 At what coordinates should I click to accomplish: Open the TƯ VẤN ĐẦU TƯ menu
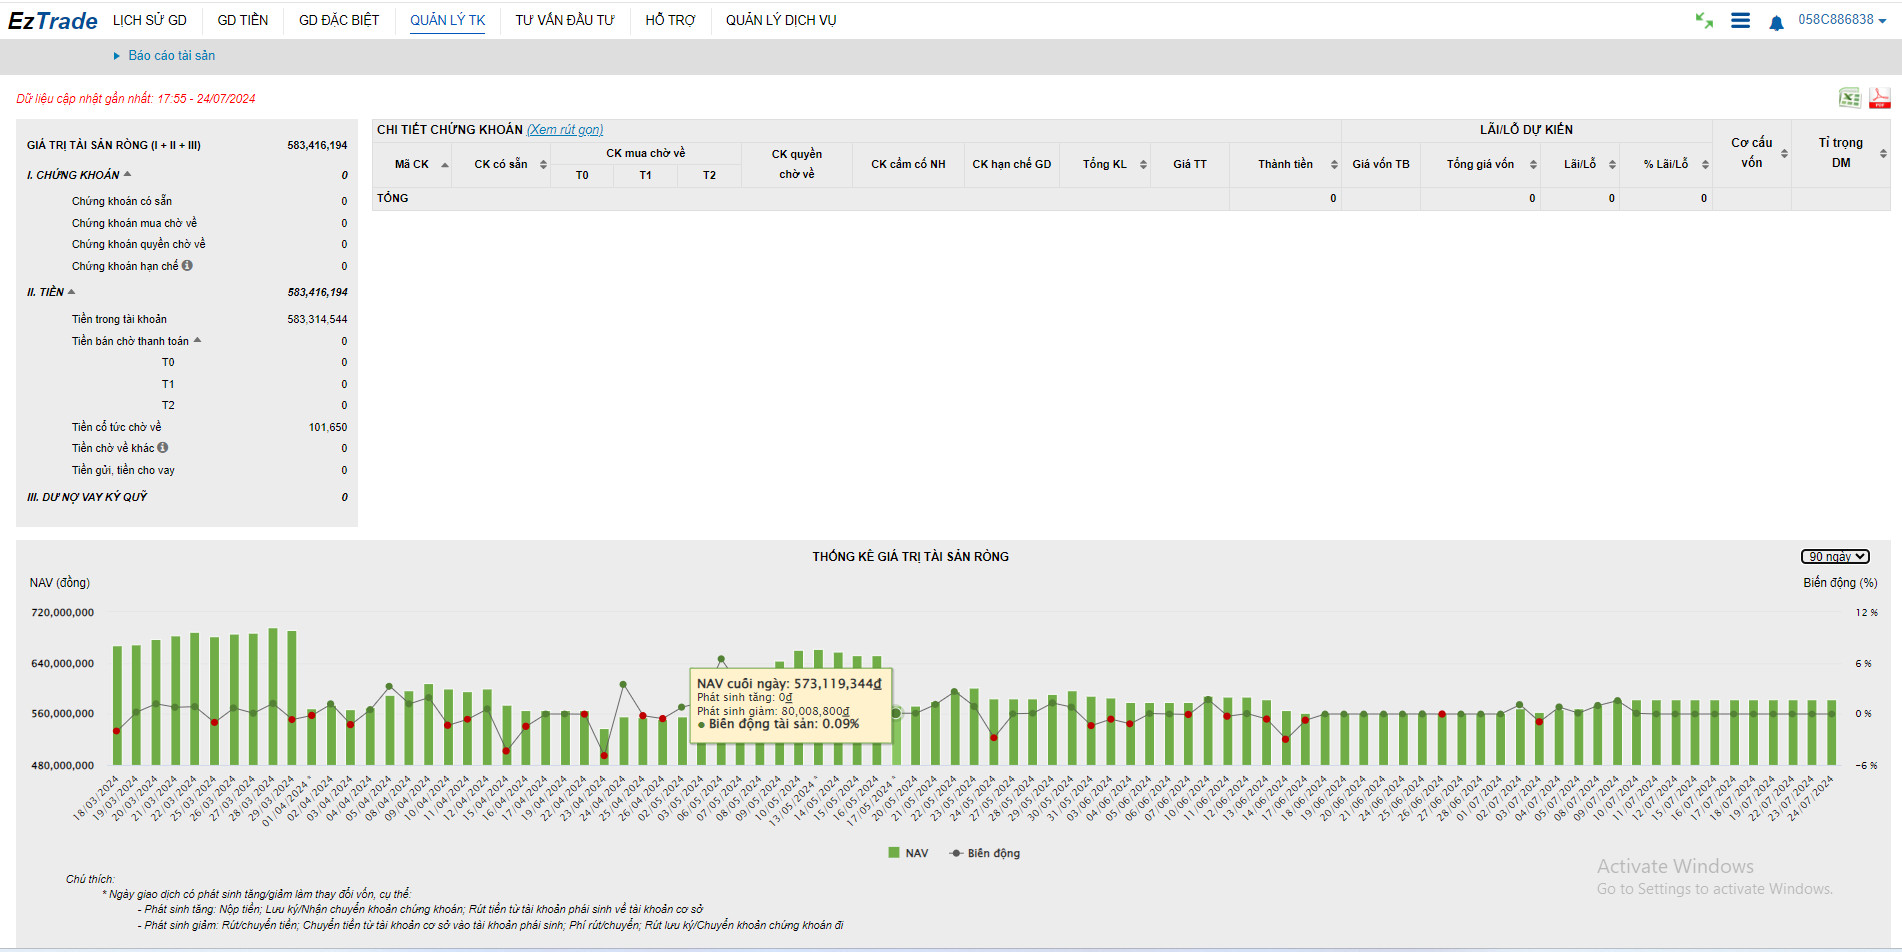point(565,20)
